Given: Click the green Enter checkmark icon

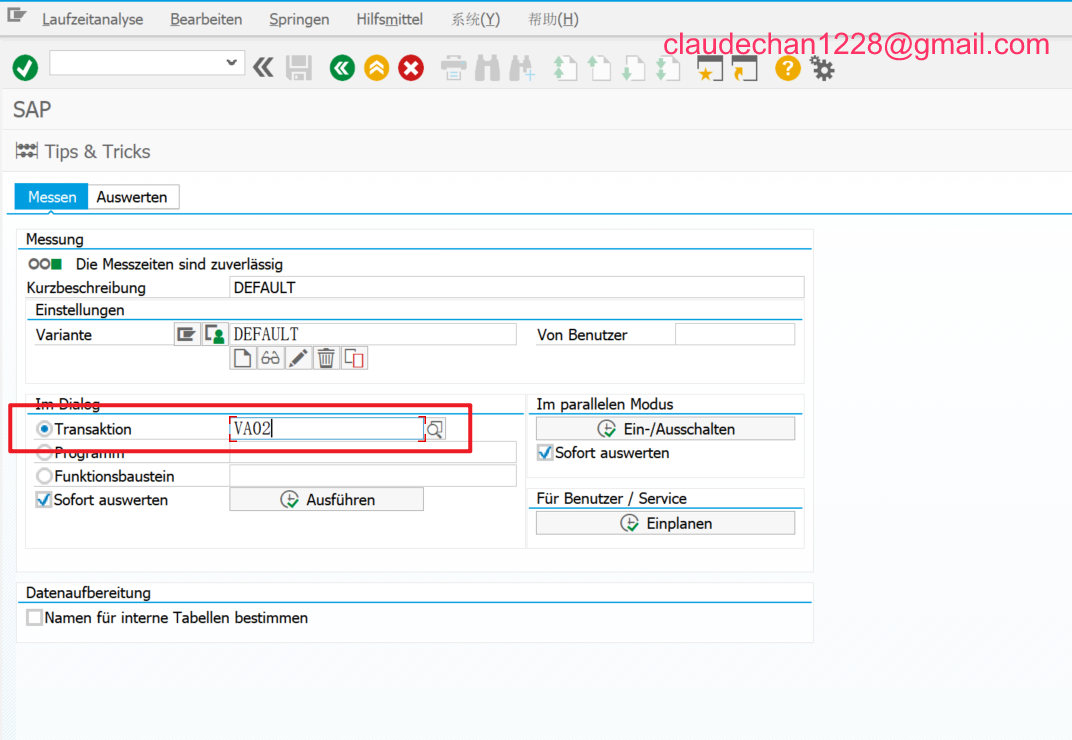Looking at the screenshot, I should tap(25, 68).
